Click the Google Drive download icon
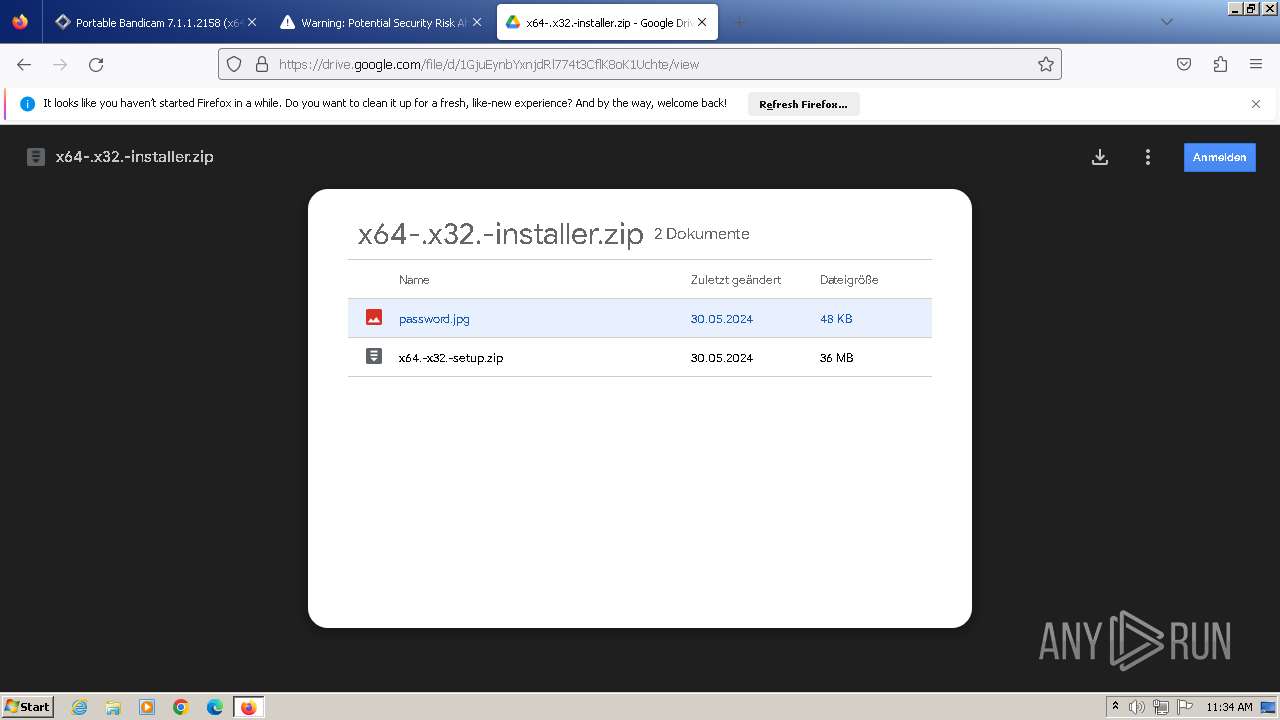 tap(1100, 157)
